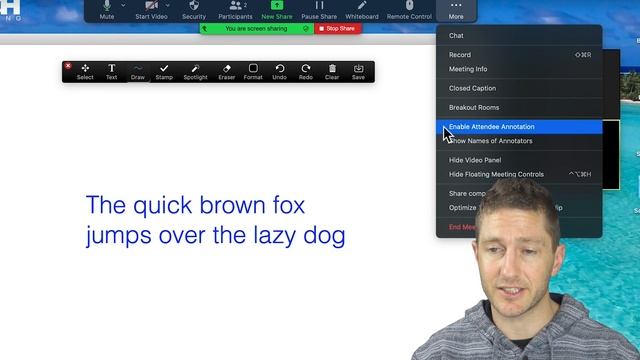This screenshot has height=360, width=640.
Task: Select Hide Video Panel
Action: (519, 160)
